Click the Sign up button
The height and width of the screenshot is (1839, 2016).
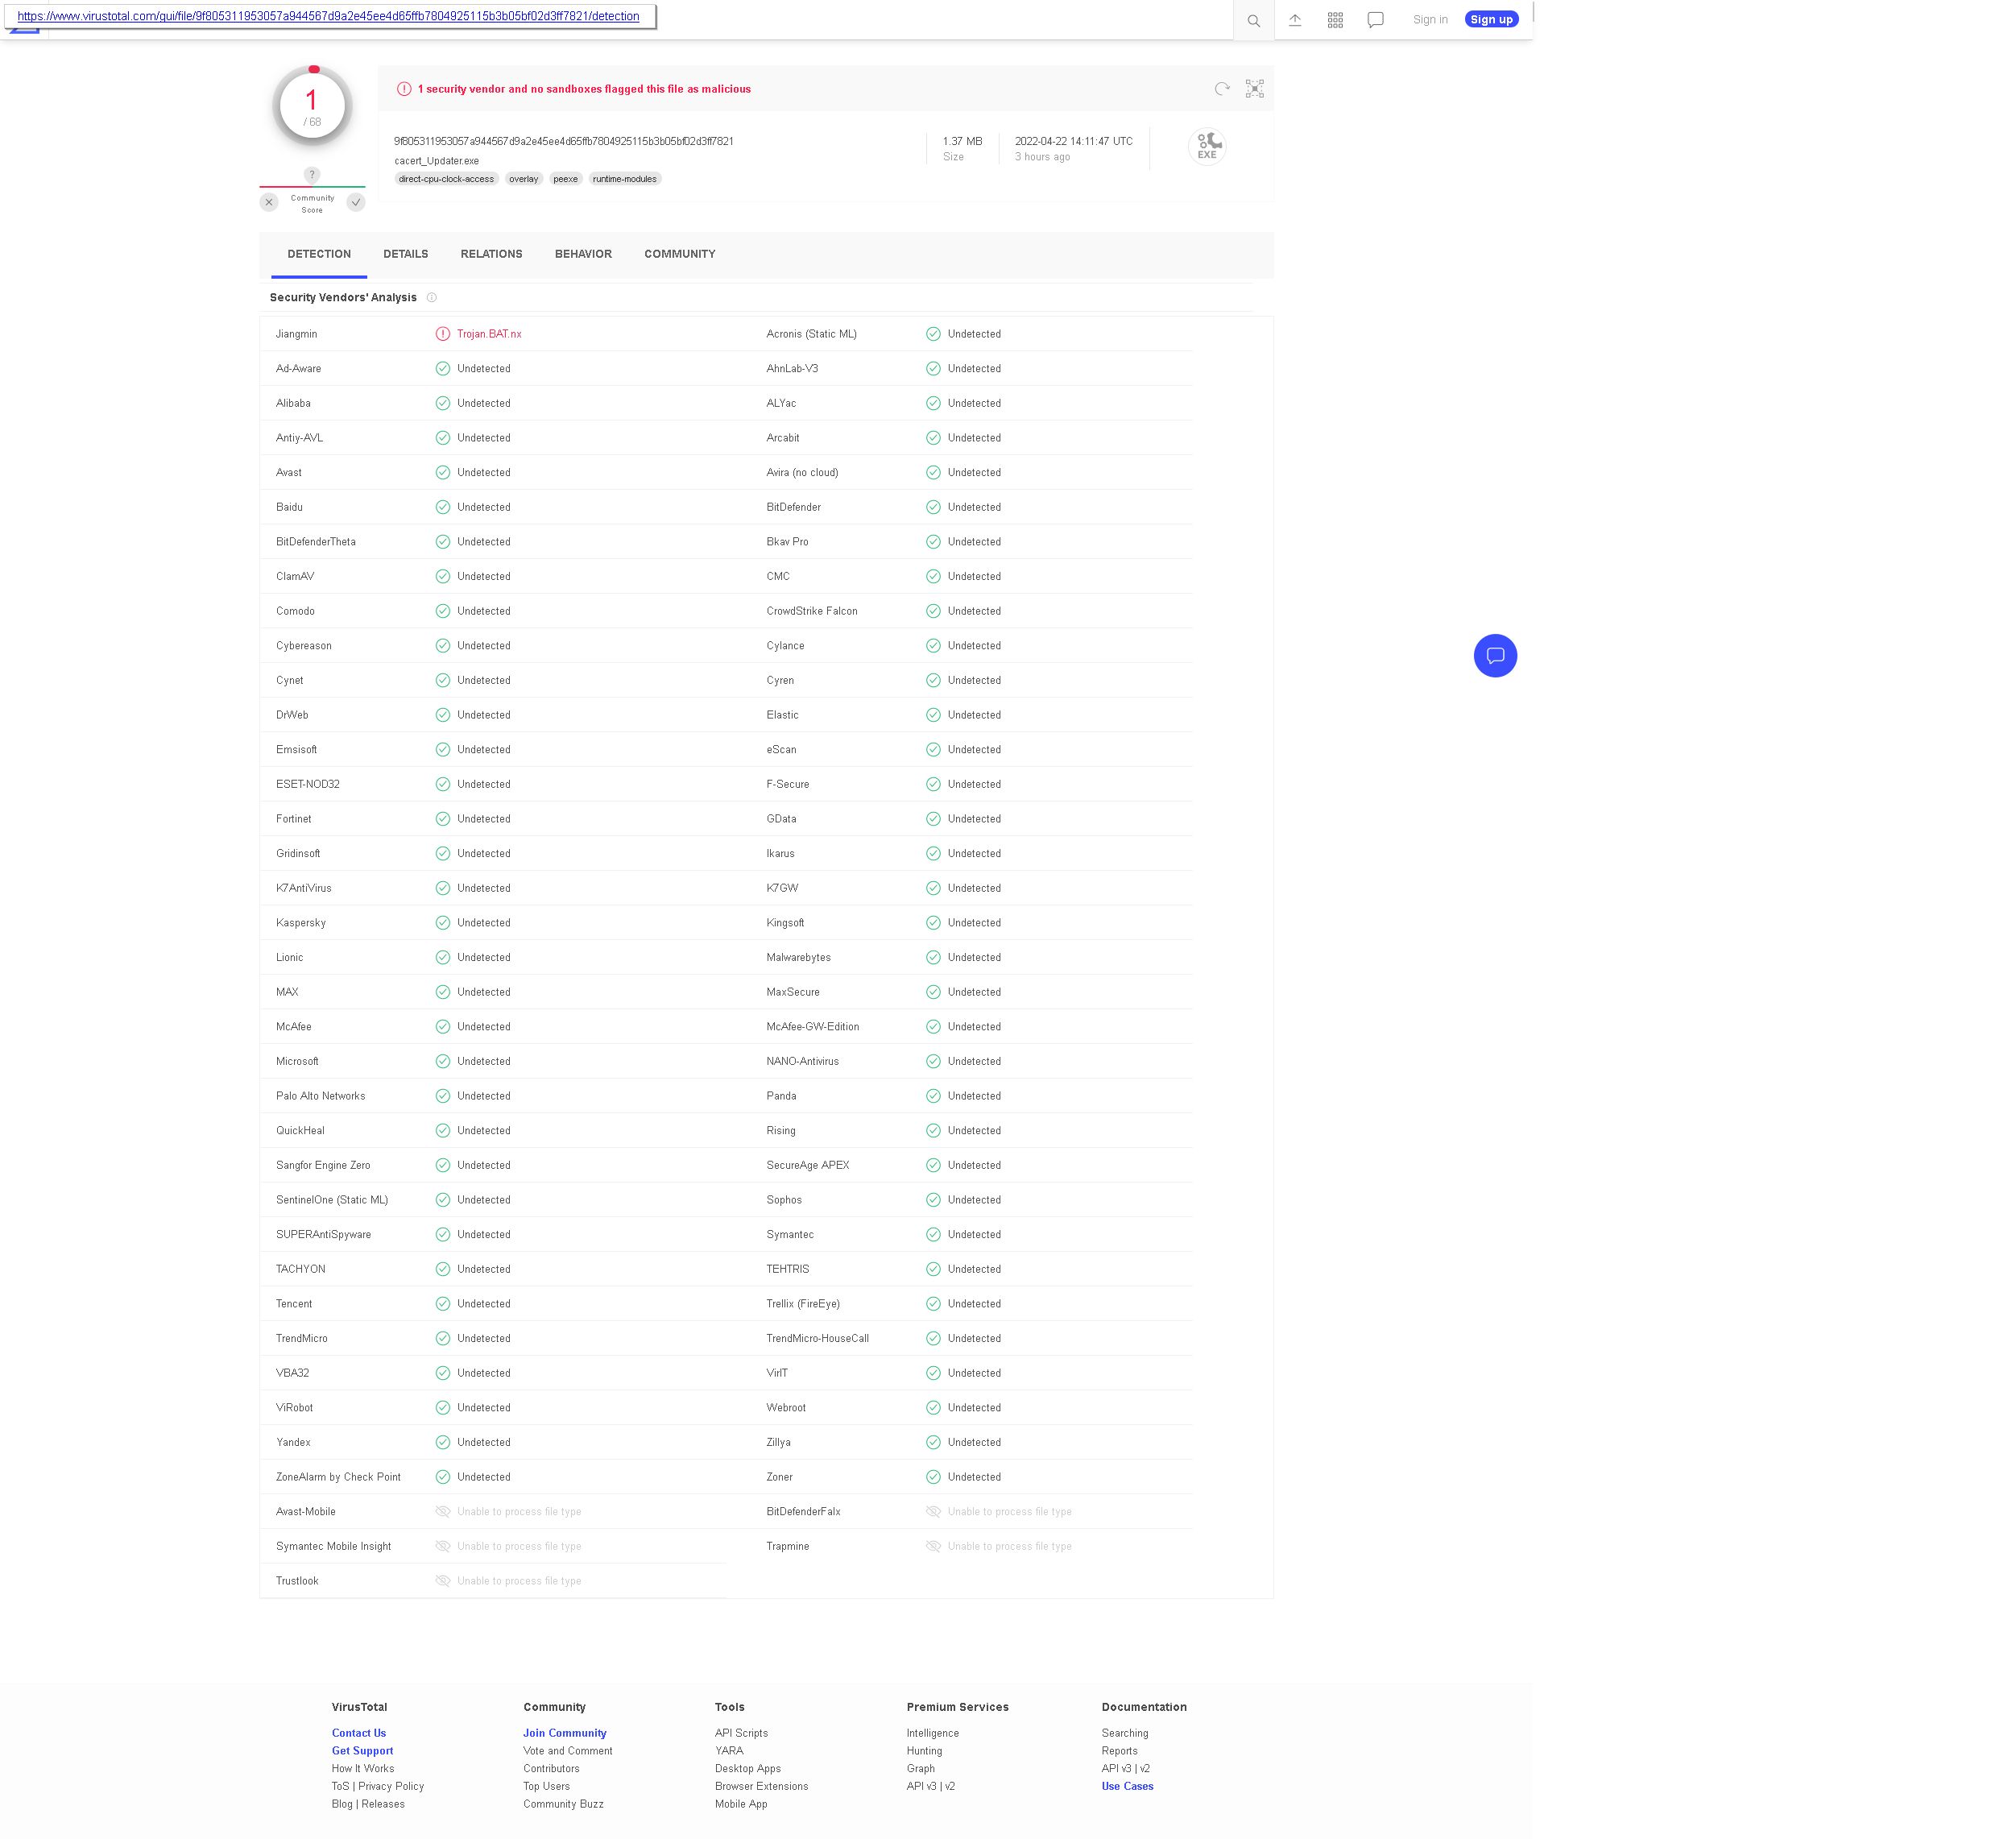pos(1491,20)
